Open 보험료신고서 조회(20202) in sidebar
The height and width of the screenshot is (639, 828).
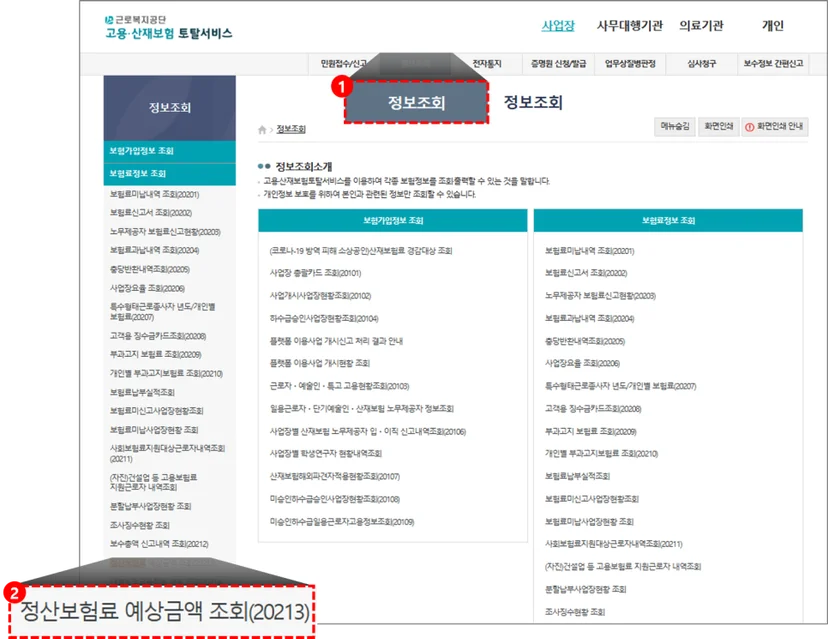pos(151,213)
